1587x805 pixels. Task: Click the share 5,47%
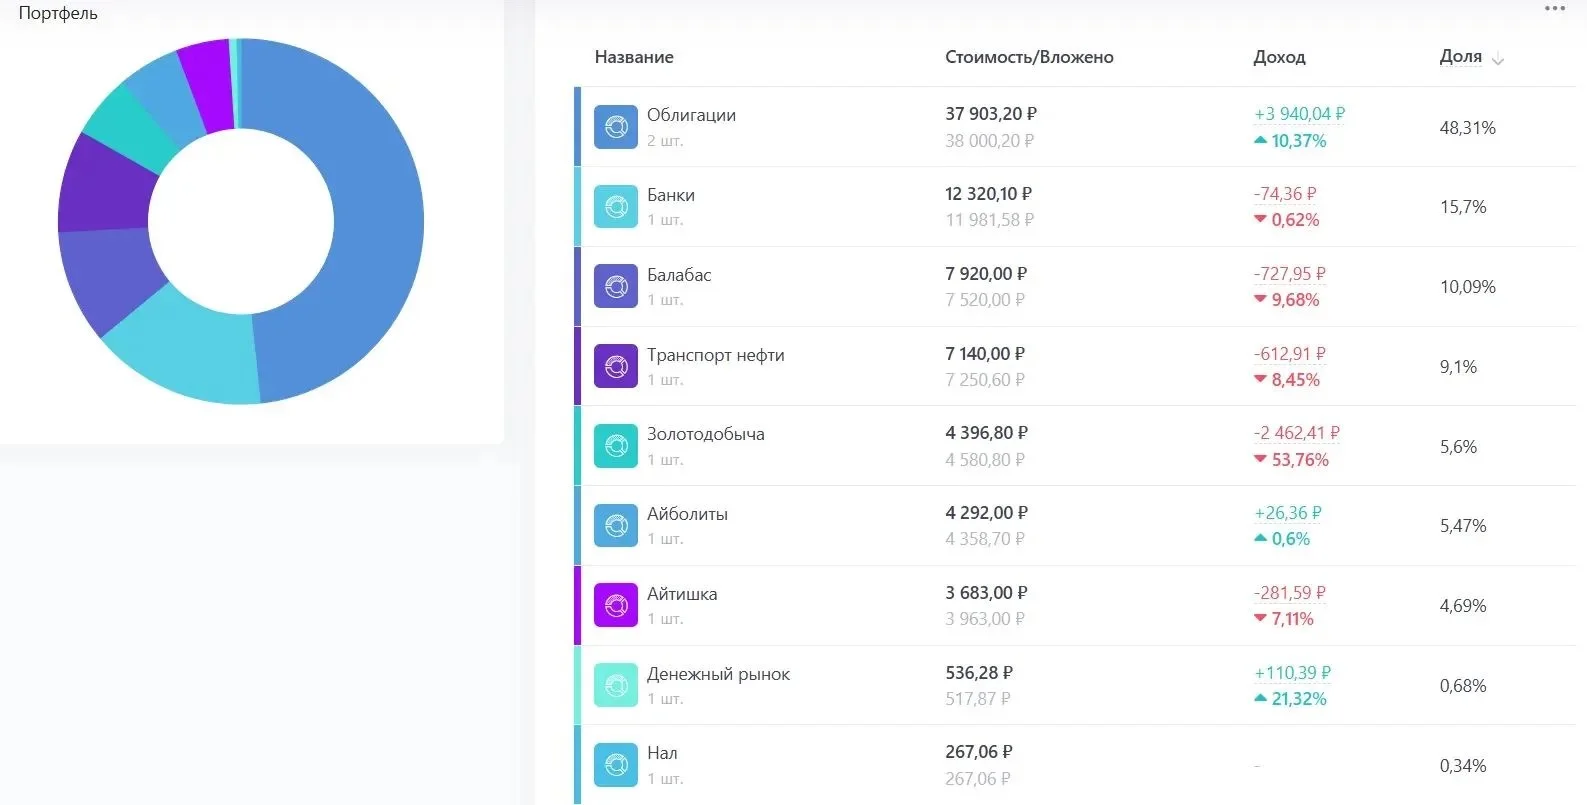(1463, 526)
